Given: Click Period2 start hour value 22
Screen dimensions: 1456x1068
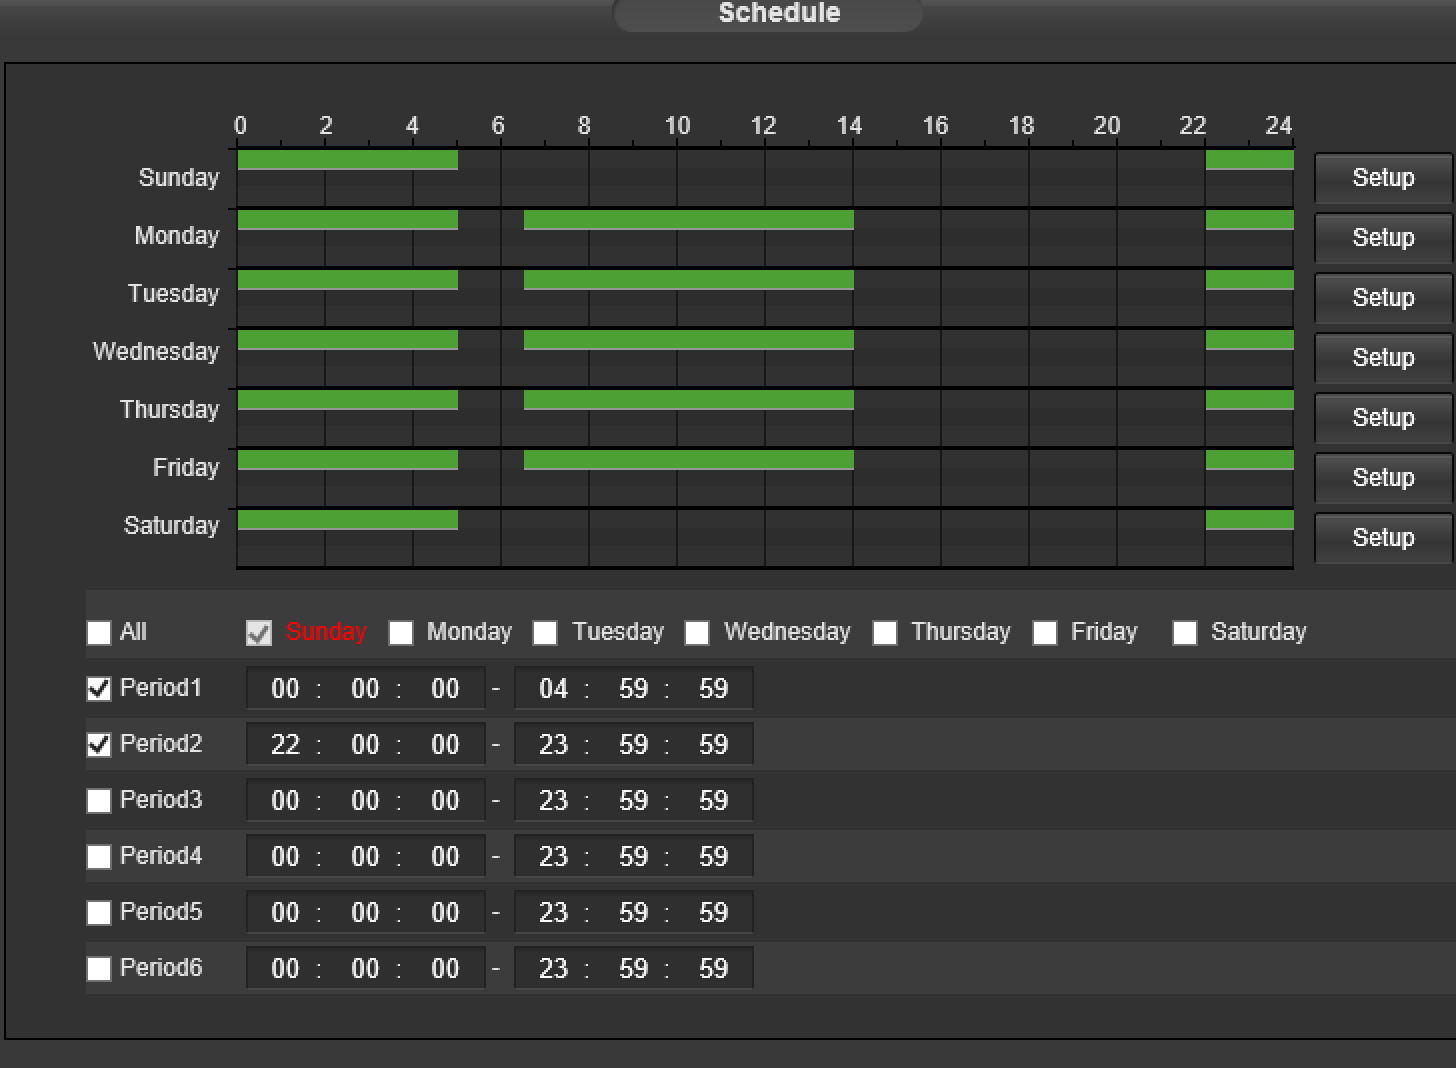Looking at the screenshot, I should pyautogui.click(x=285, y=745).
